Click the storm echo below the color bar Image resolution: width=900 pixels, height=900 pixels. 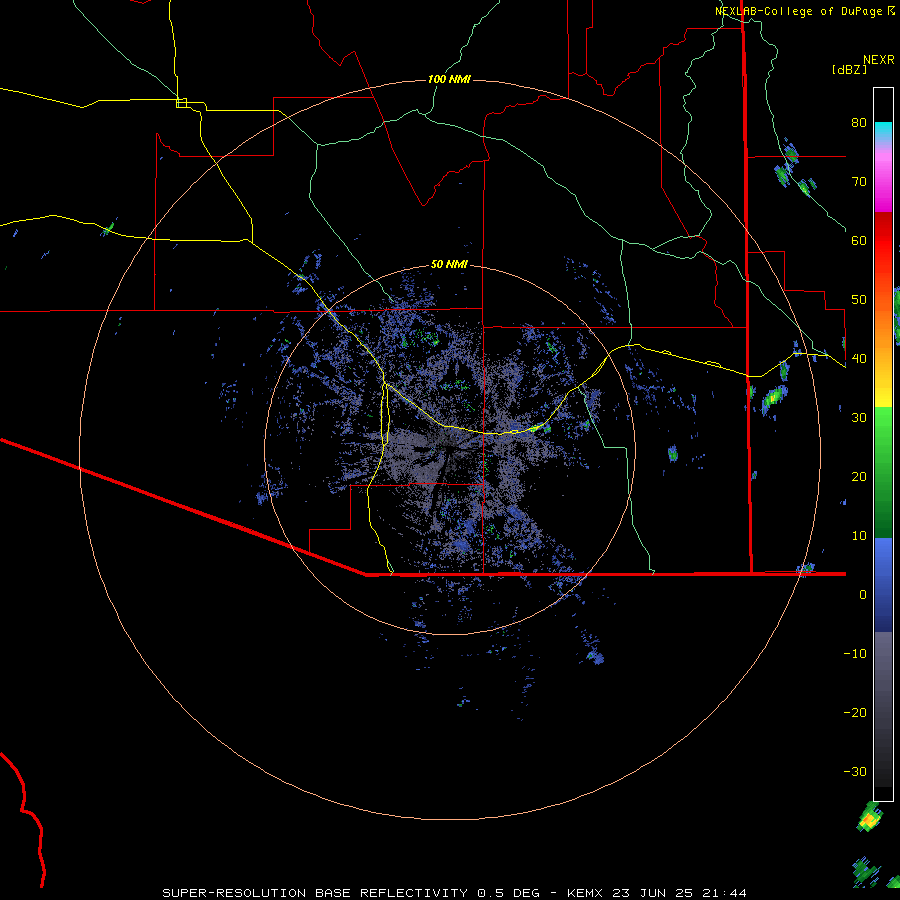coord(870,818)
